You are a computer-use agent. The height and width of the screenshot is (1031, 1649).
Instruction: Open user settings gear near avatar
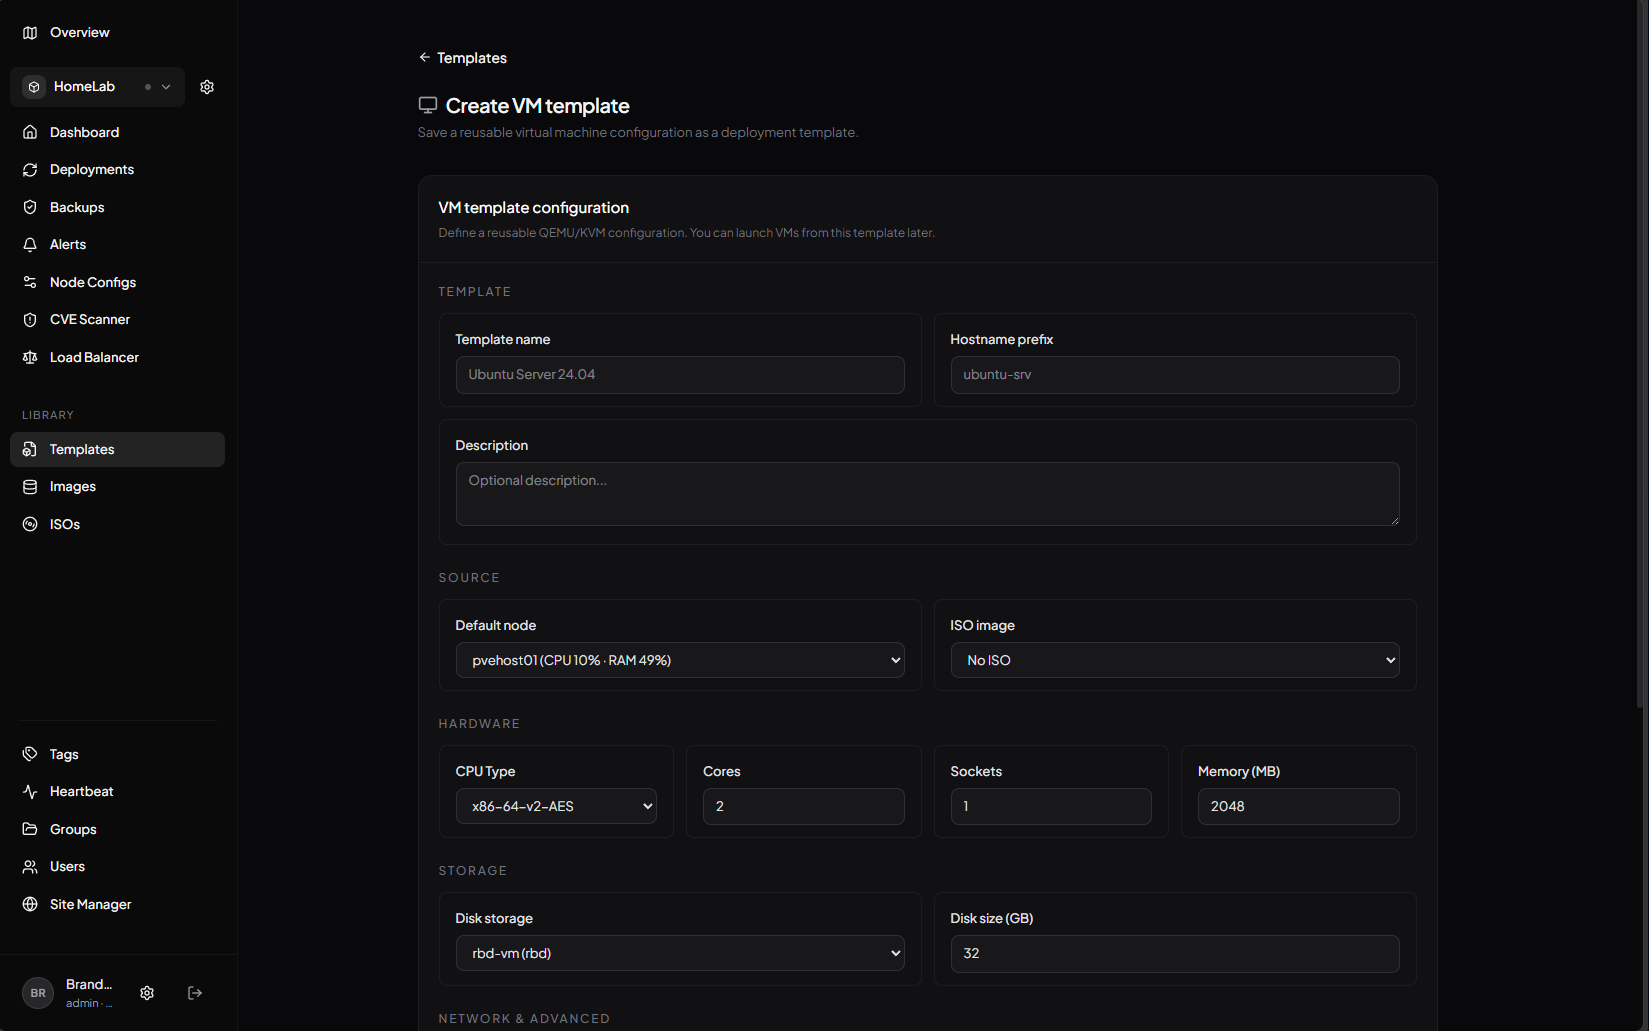147,993
